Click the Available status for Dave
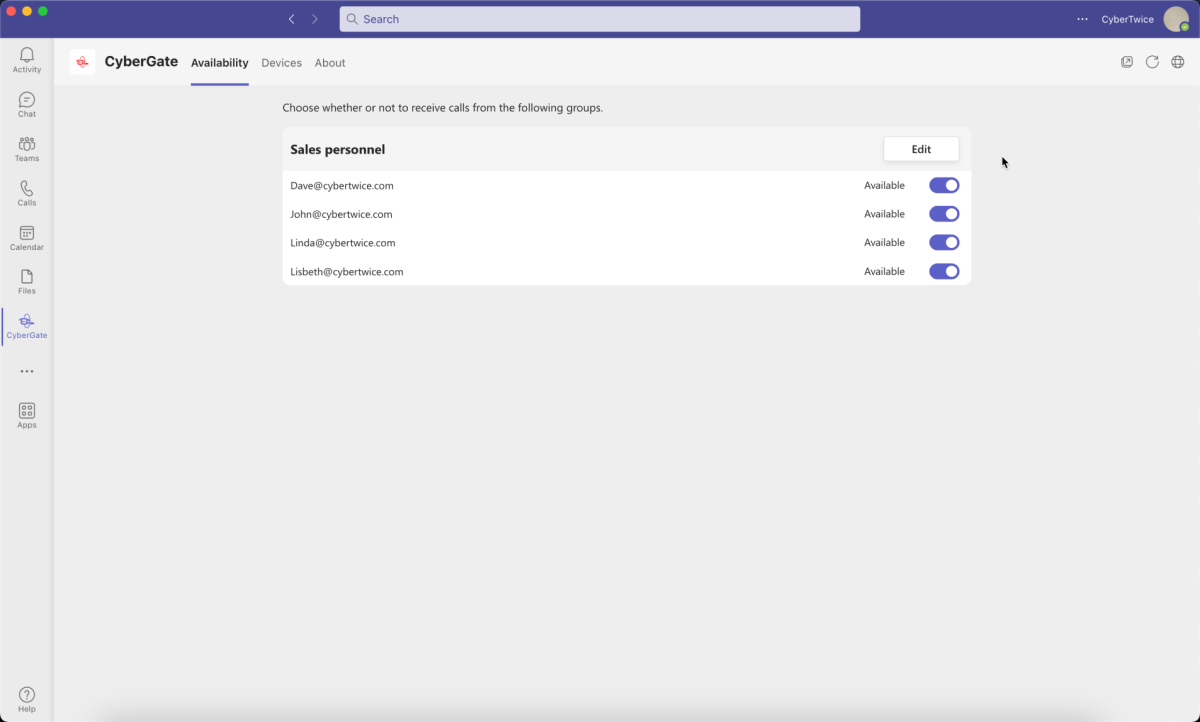The width and height of the screenshot is (1200, 722). tap(884, 185)
